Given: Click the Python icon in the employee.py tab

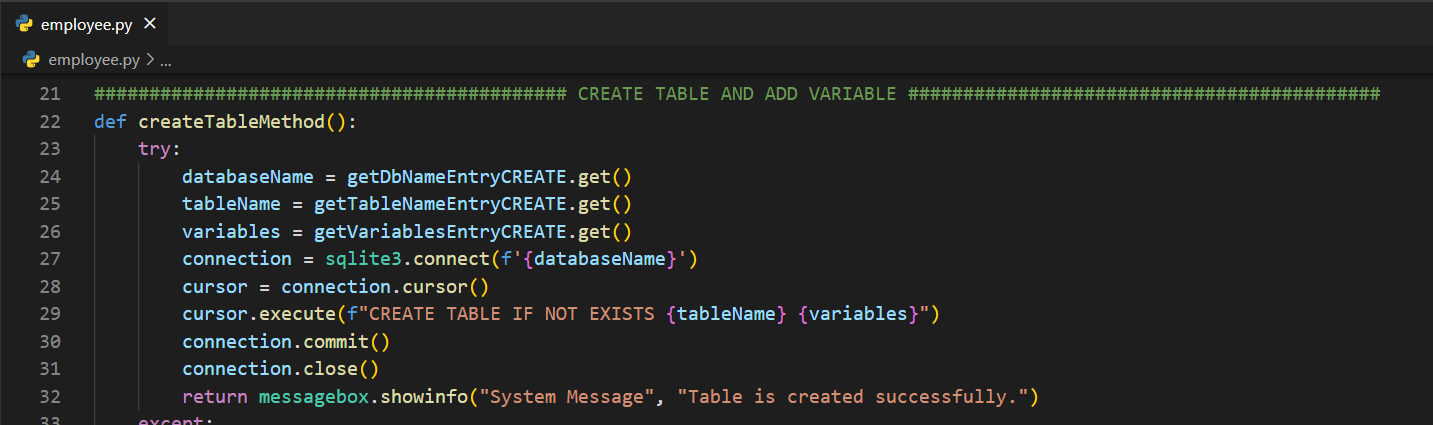Looking at the screenshot, I should (25, 24).
